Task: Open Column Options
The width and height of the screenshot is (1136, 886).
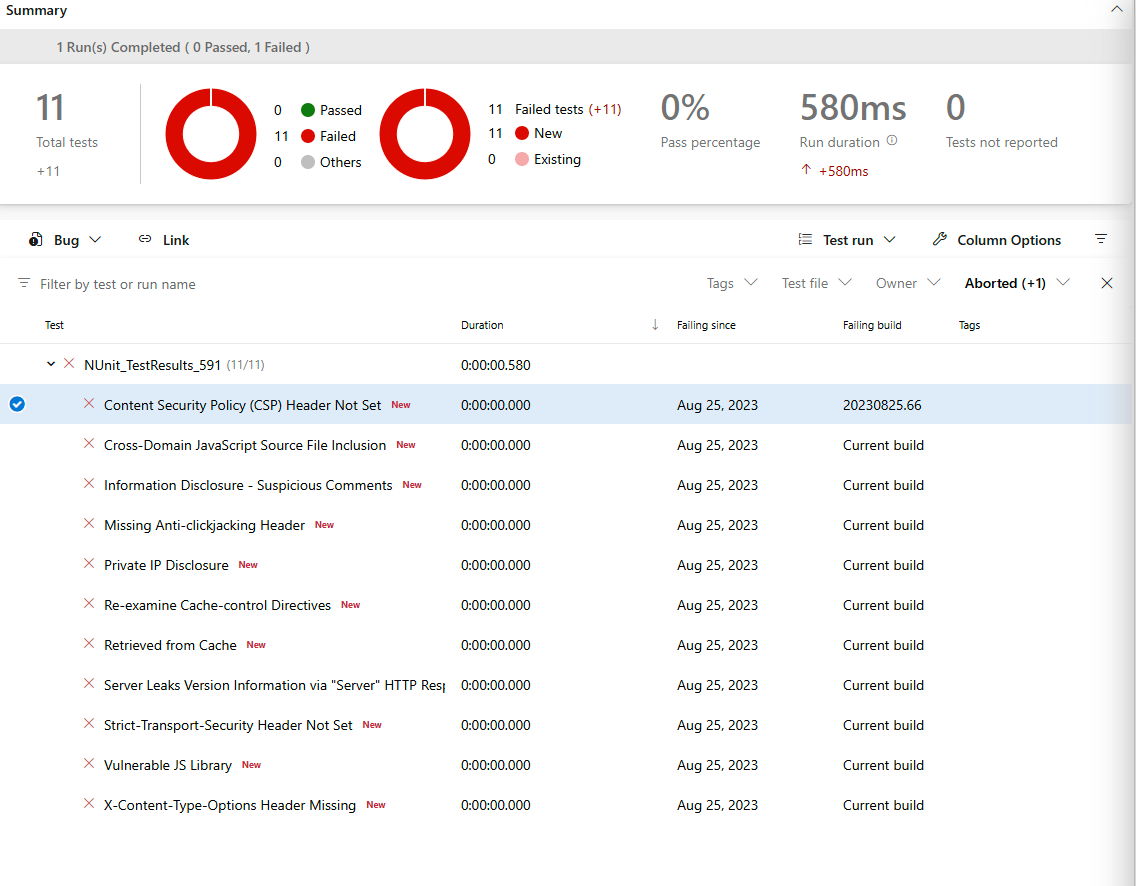Action: point(997,240)
